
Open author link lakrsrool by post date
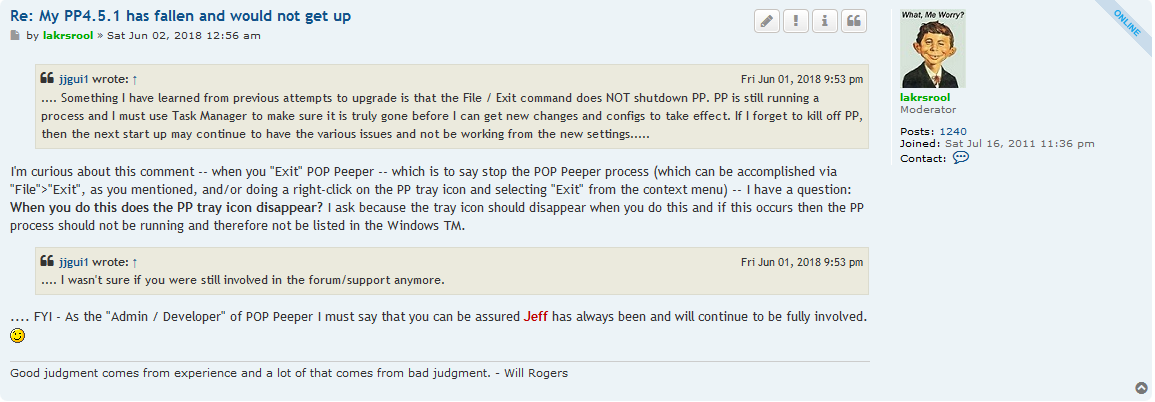click(x=68, y=35)
